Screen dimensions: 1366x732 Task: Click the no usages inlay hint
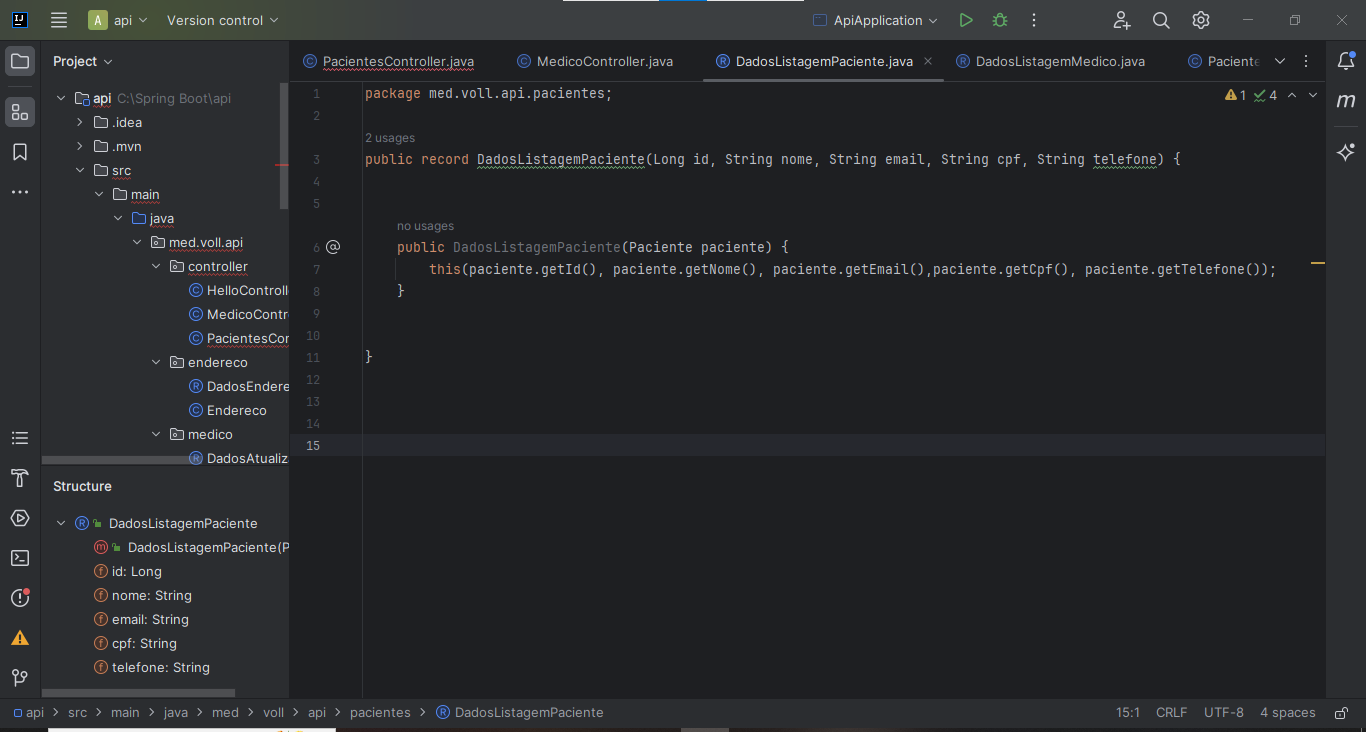425,226
